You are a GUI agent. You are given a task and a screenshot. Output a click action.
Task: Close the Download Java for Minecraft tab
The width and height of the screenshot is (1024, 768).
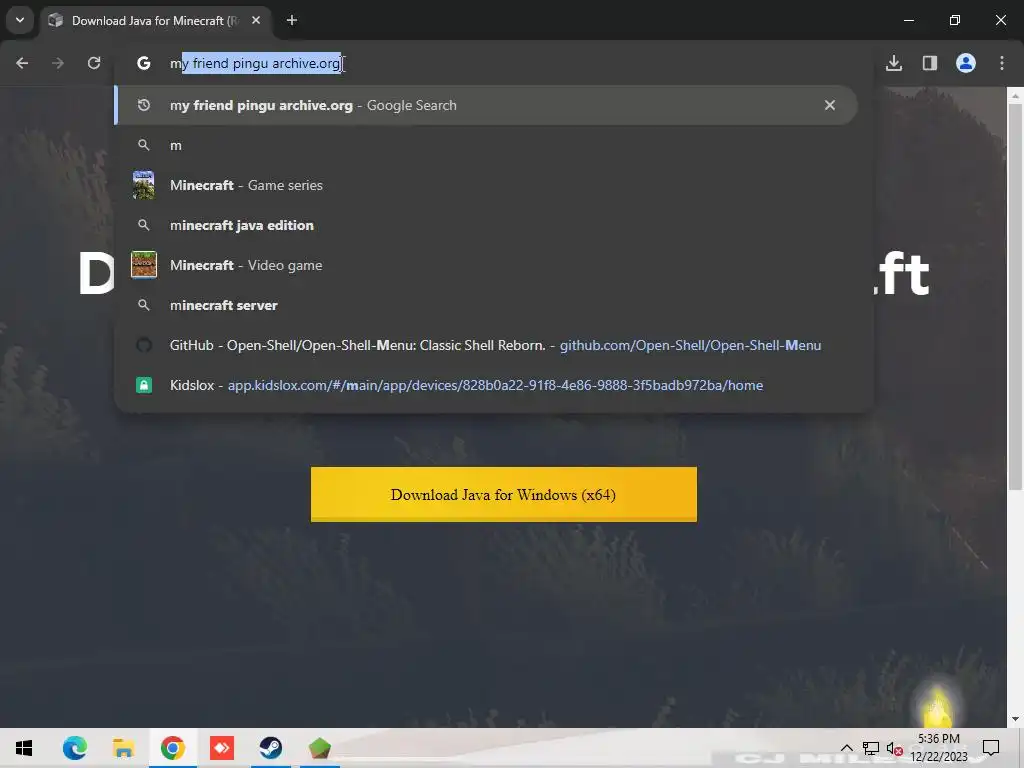click(x=256, y=20)
